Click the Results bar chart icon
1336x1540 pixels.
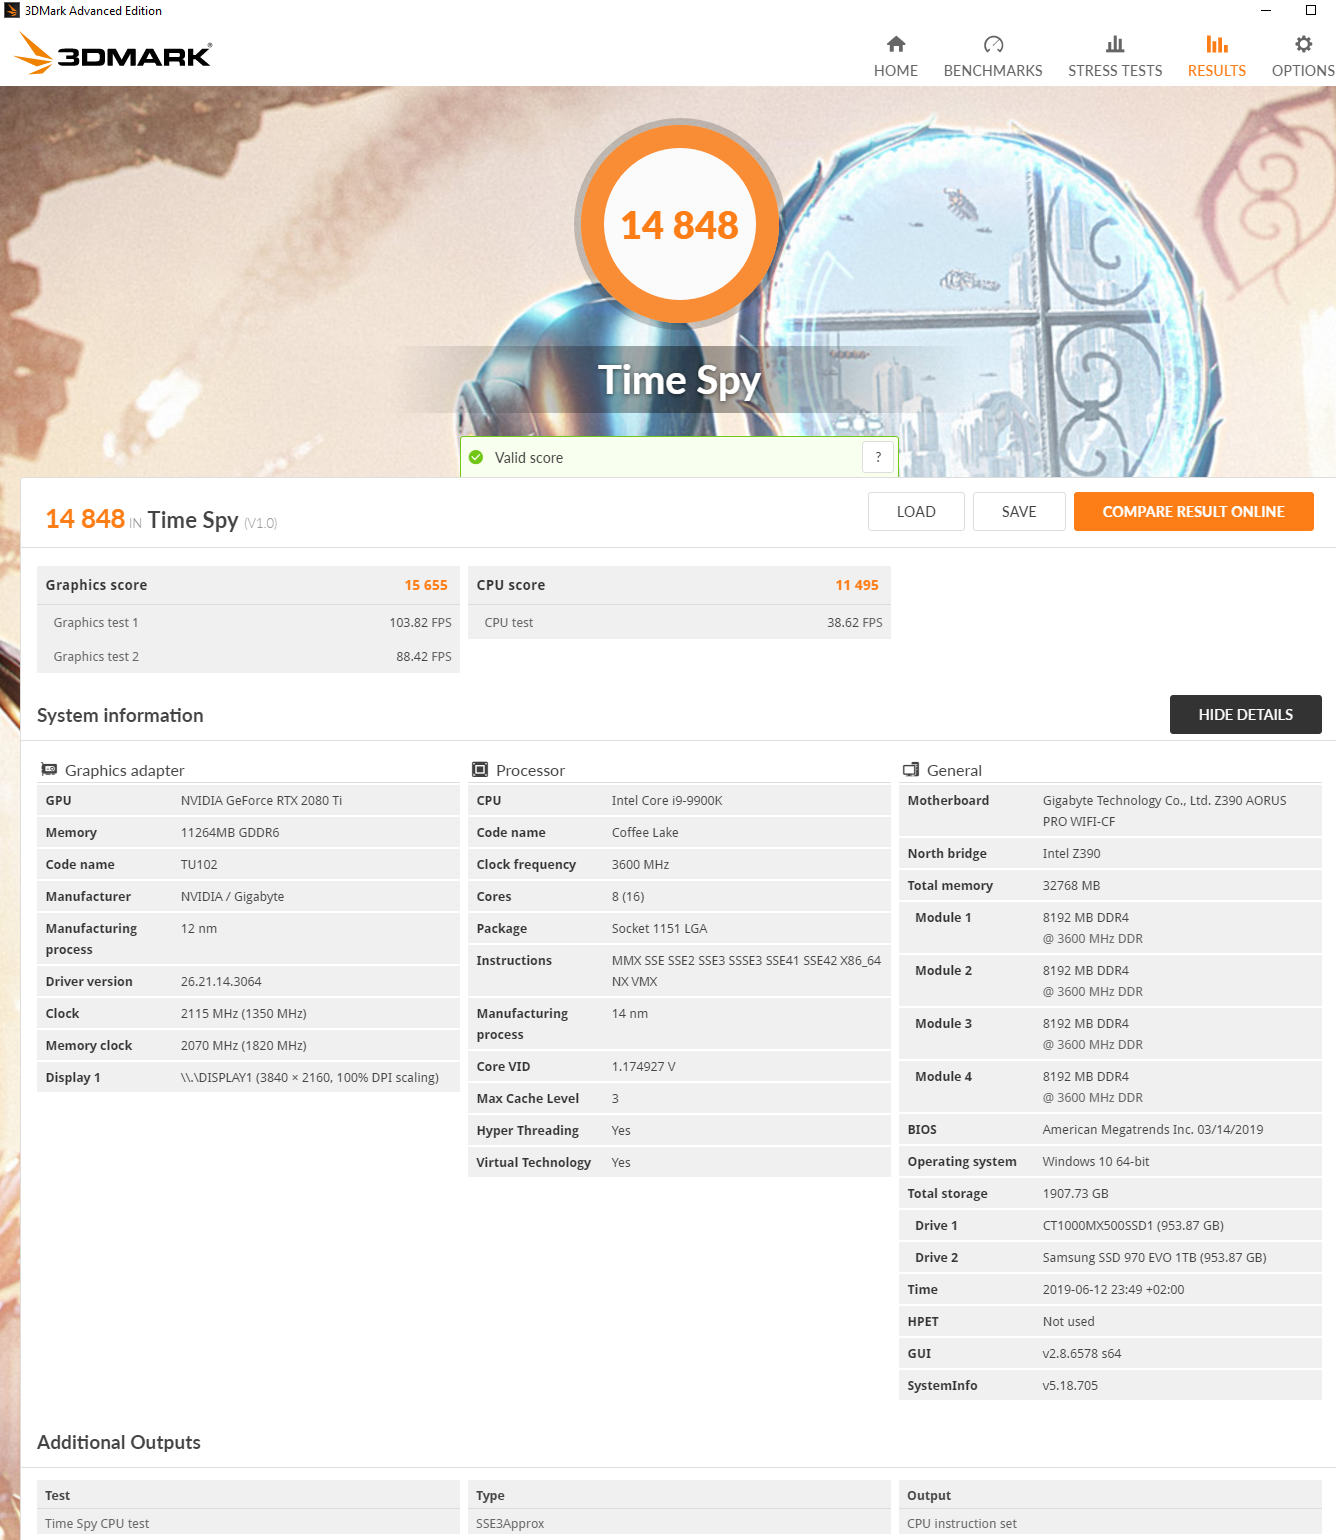click(1217, 44)
